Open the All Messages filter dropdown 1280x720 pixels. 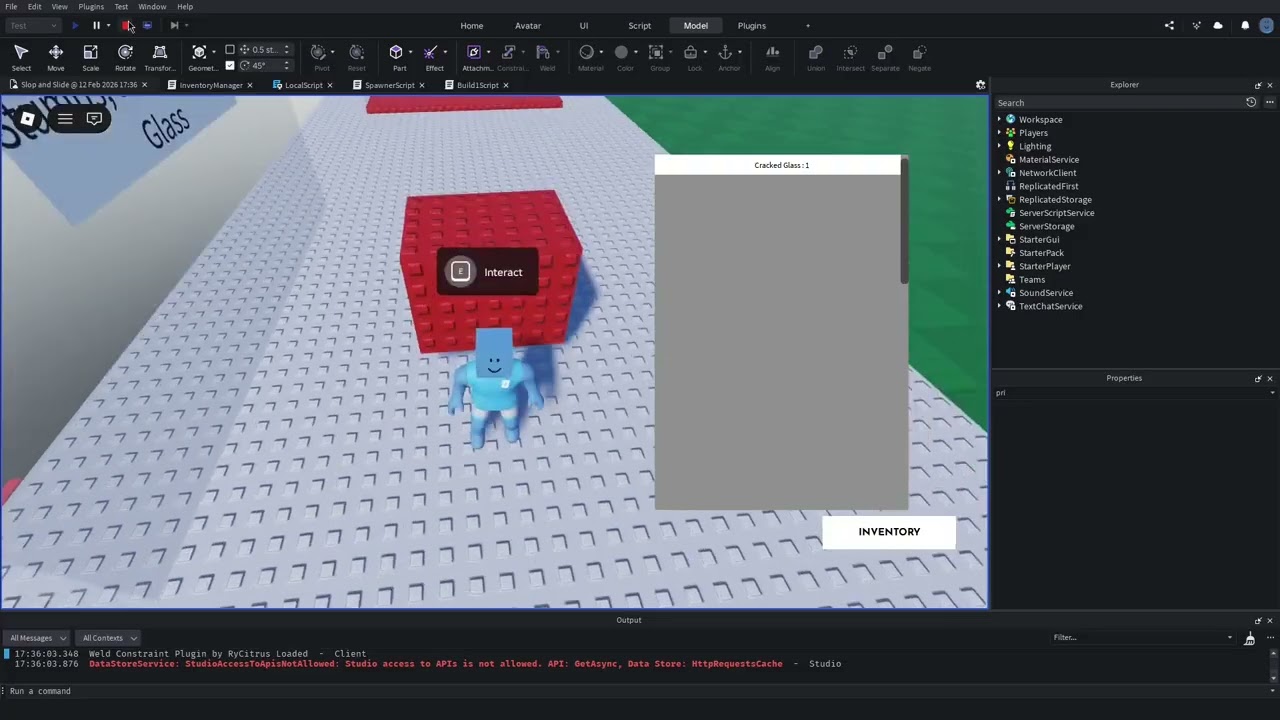[x=38, y=638]
